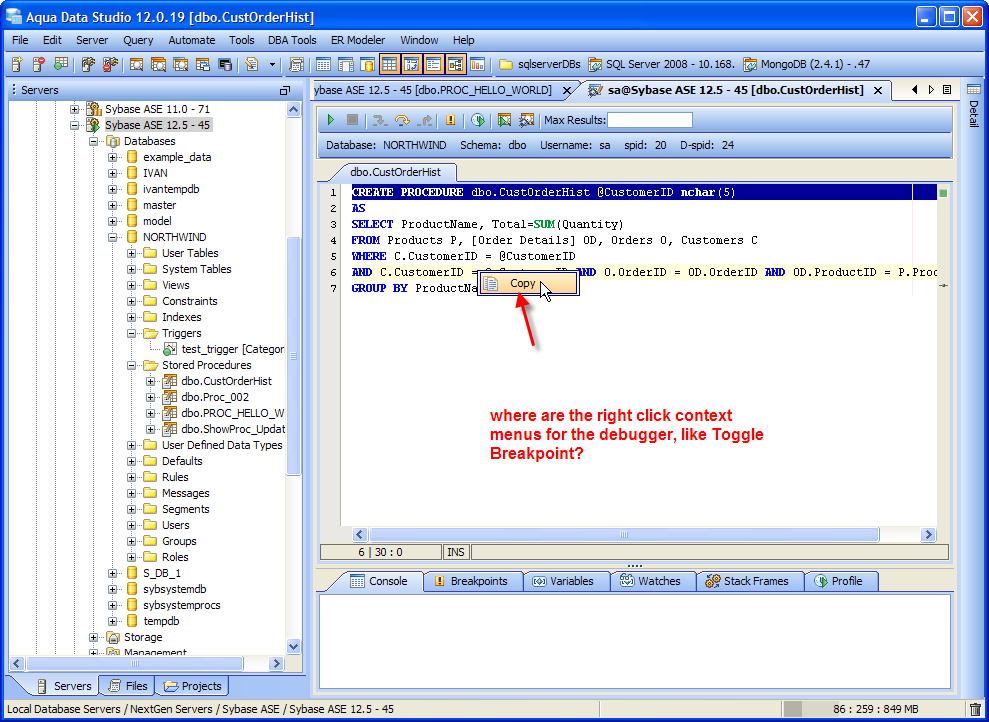Open the sqlserverDBs folder shortcut
This screenshot has width=989, height=722.
pos(539,64)
